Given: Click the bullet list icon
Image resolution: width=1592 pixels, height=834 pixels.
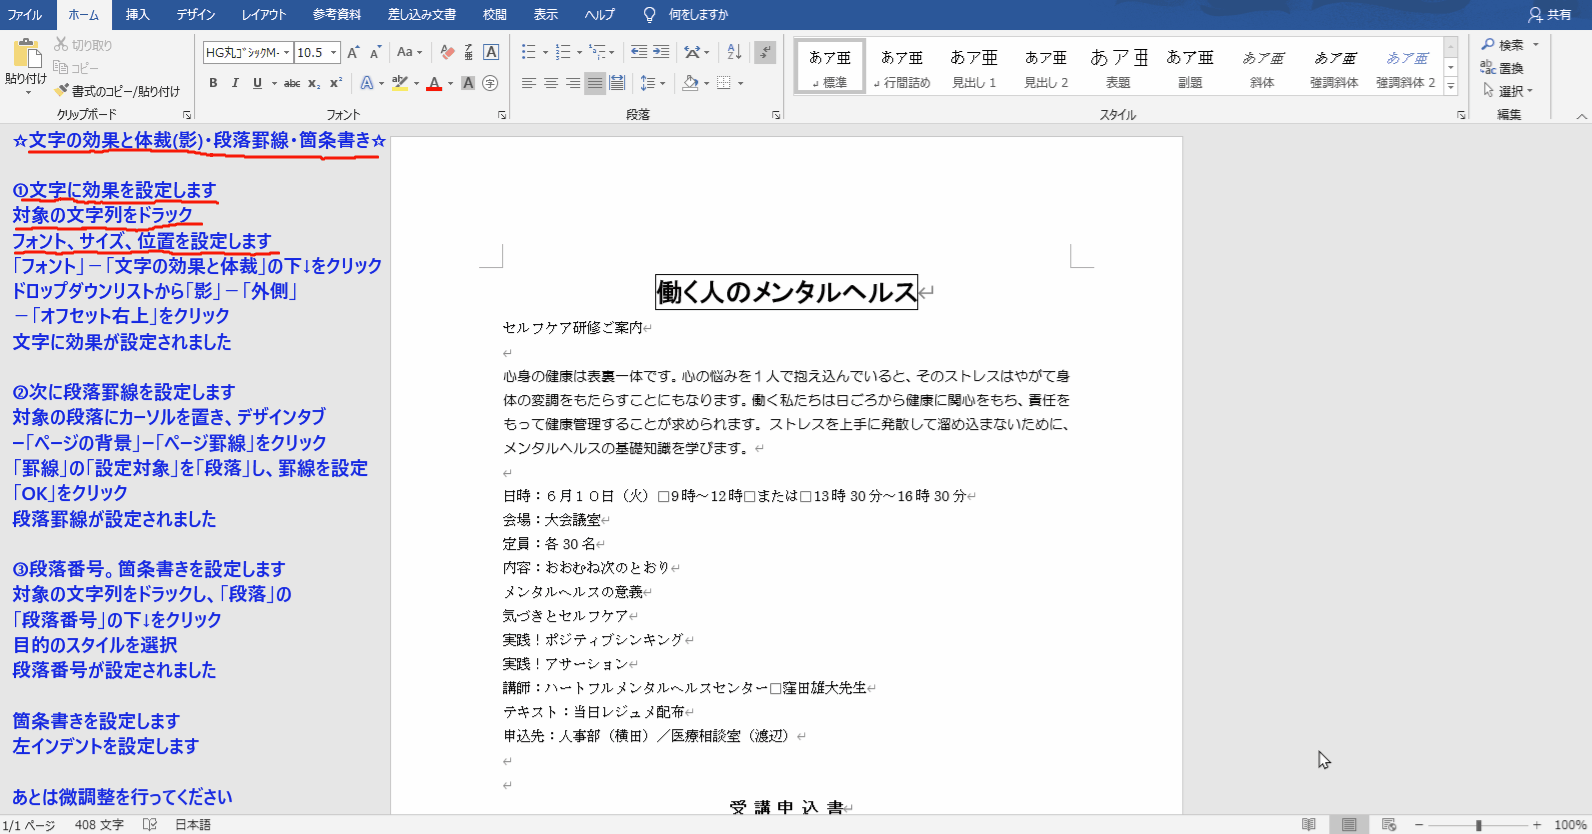Looking at the screenshot, I should [528, 52].
